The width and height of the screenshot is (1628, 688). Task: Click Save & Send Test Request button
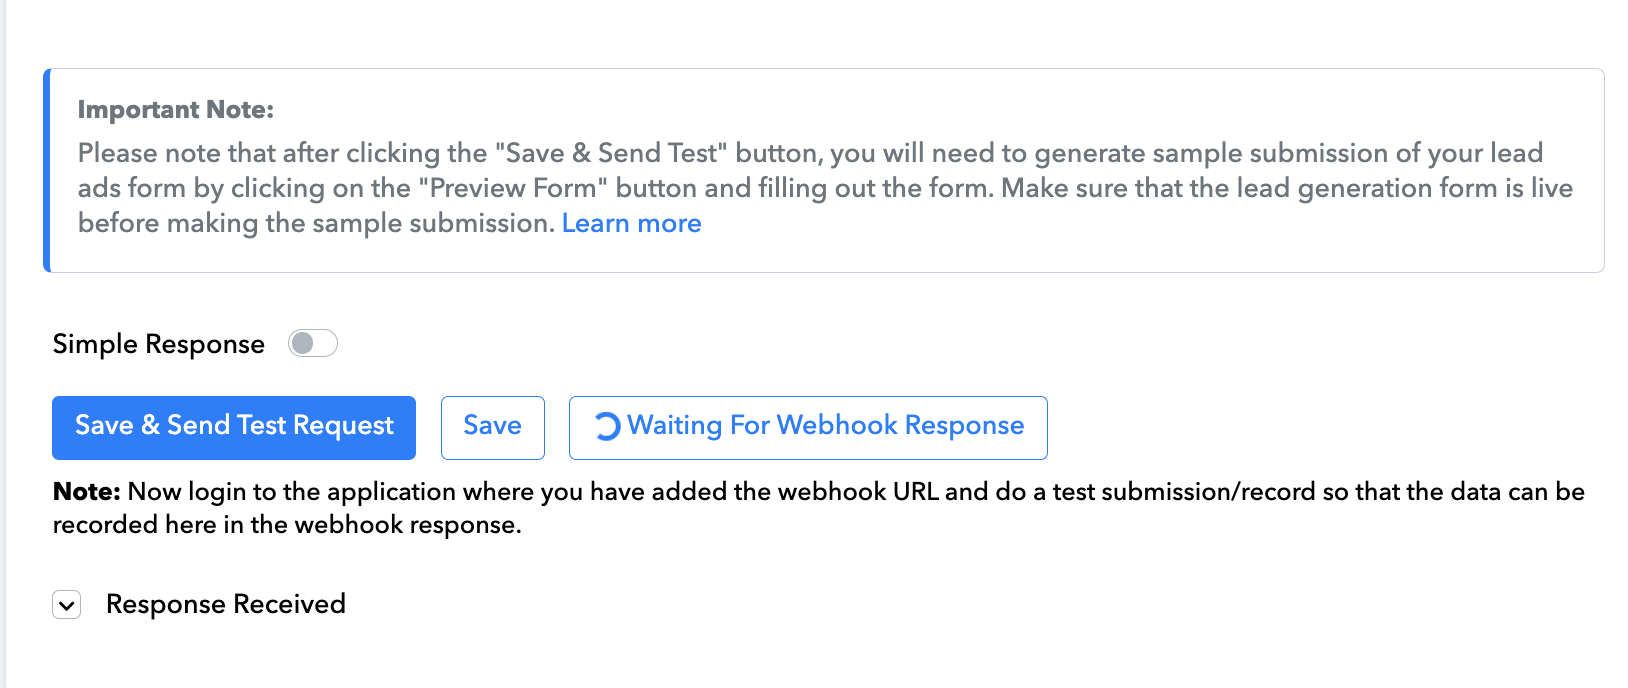[x=234, y=428]
